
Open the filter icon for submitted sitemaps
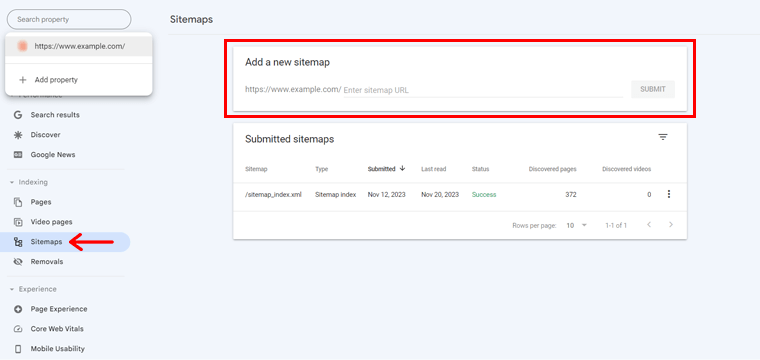pos(663,137)
